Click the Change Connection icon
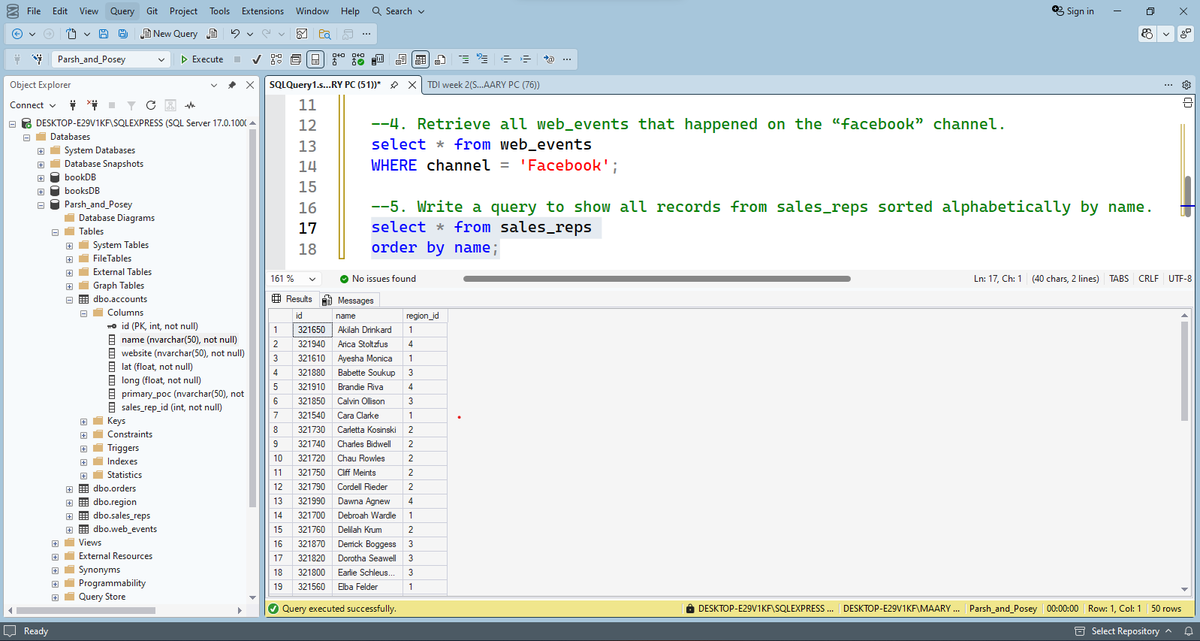This screenshot has width=1200, height=641. point(37,59)
